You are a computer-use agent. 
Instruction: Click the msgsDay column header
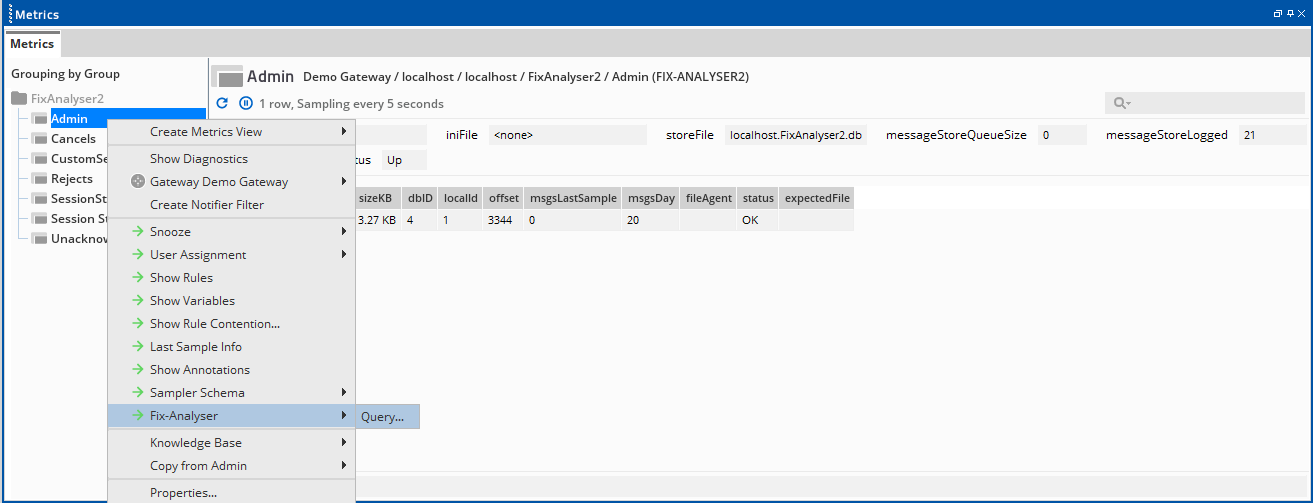coord(648,199)
